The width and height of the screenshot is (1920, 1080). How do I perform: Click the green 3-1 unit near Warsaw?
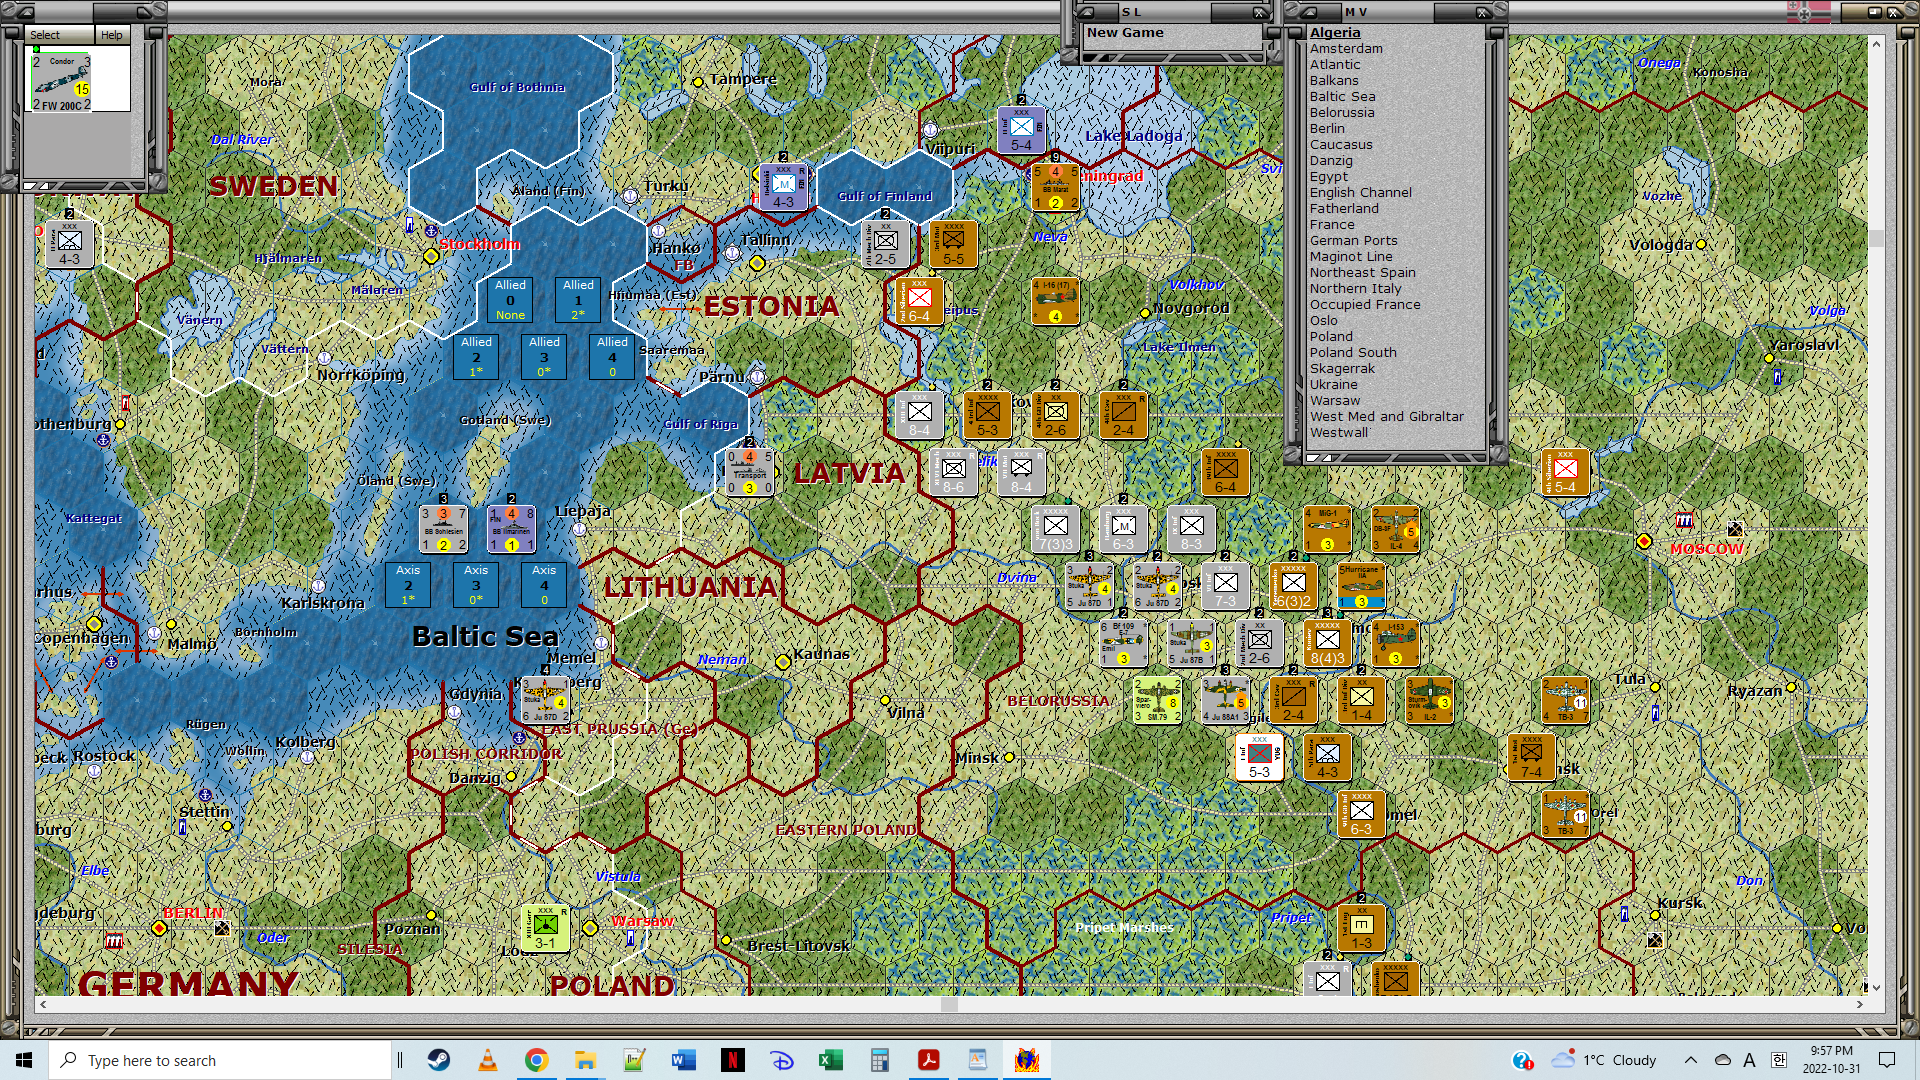pos(545,929)
